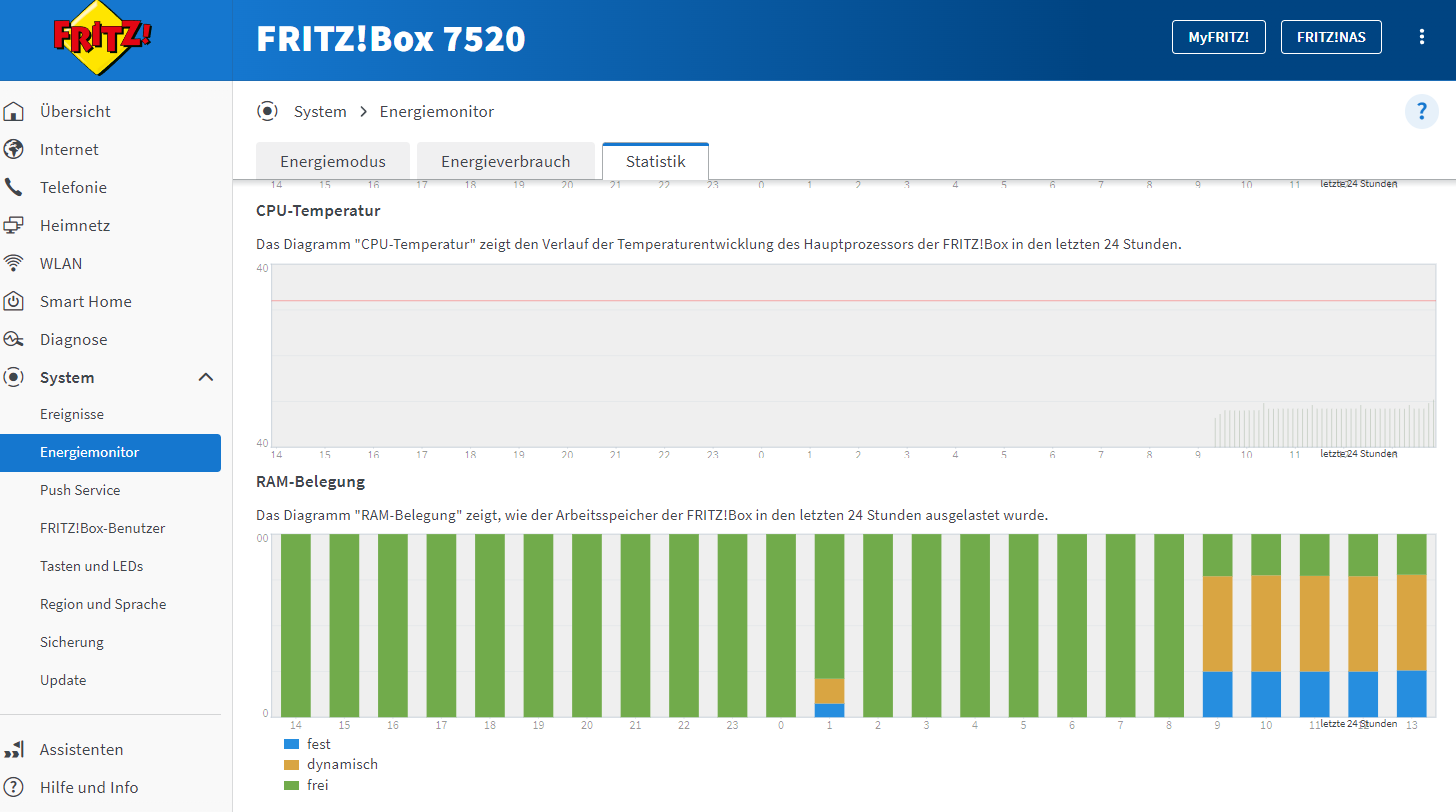This screenshot has width=1456, height=812.
Task: Open the Internet menu
Action: (69, 149)
